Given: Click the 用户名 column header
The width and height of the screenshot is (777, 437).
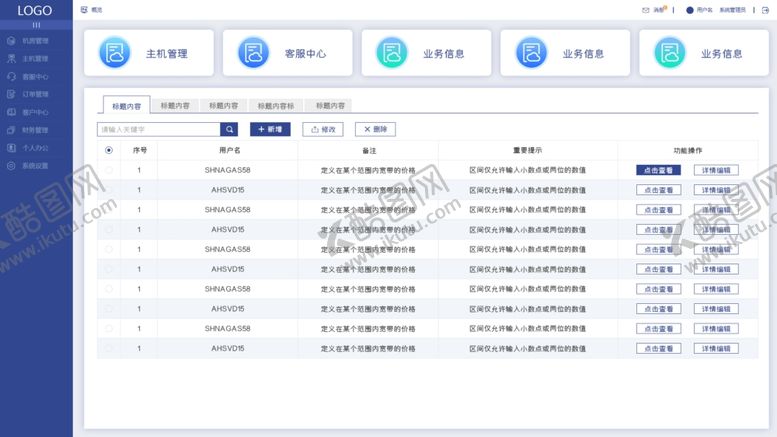Looking at the screenshot, I should (229, 150).
